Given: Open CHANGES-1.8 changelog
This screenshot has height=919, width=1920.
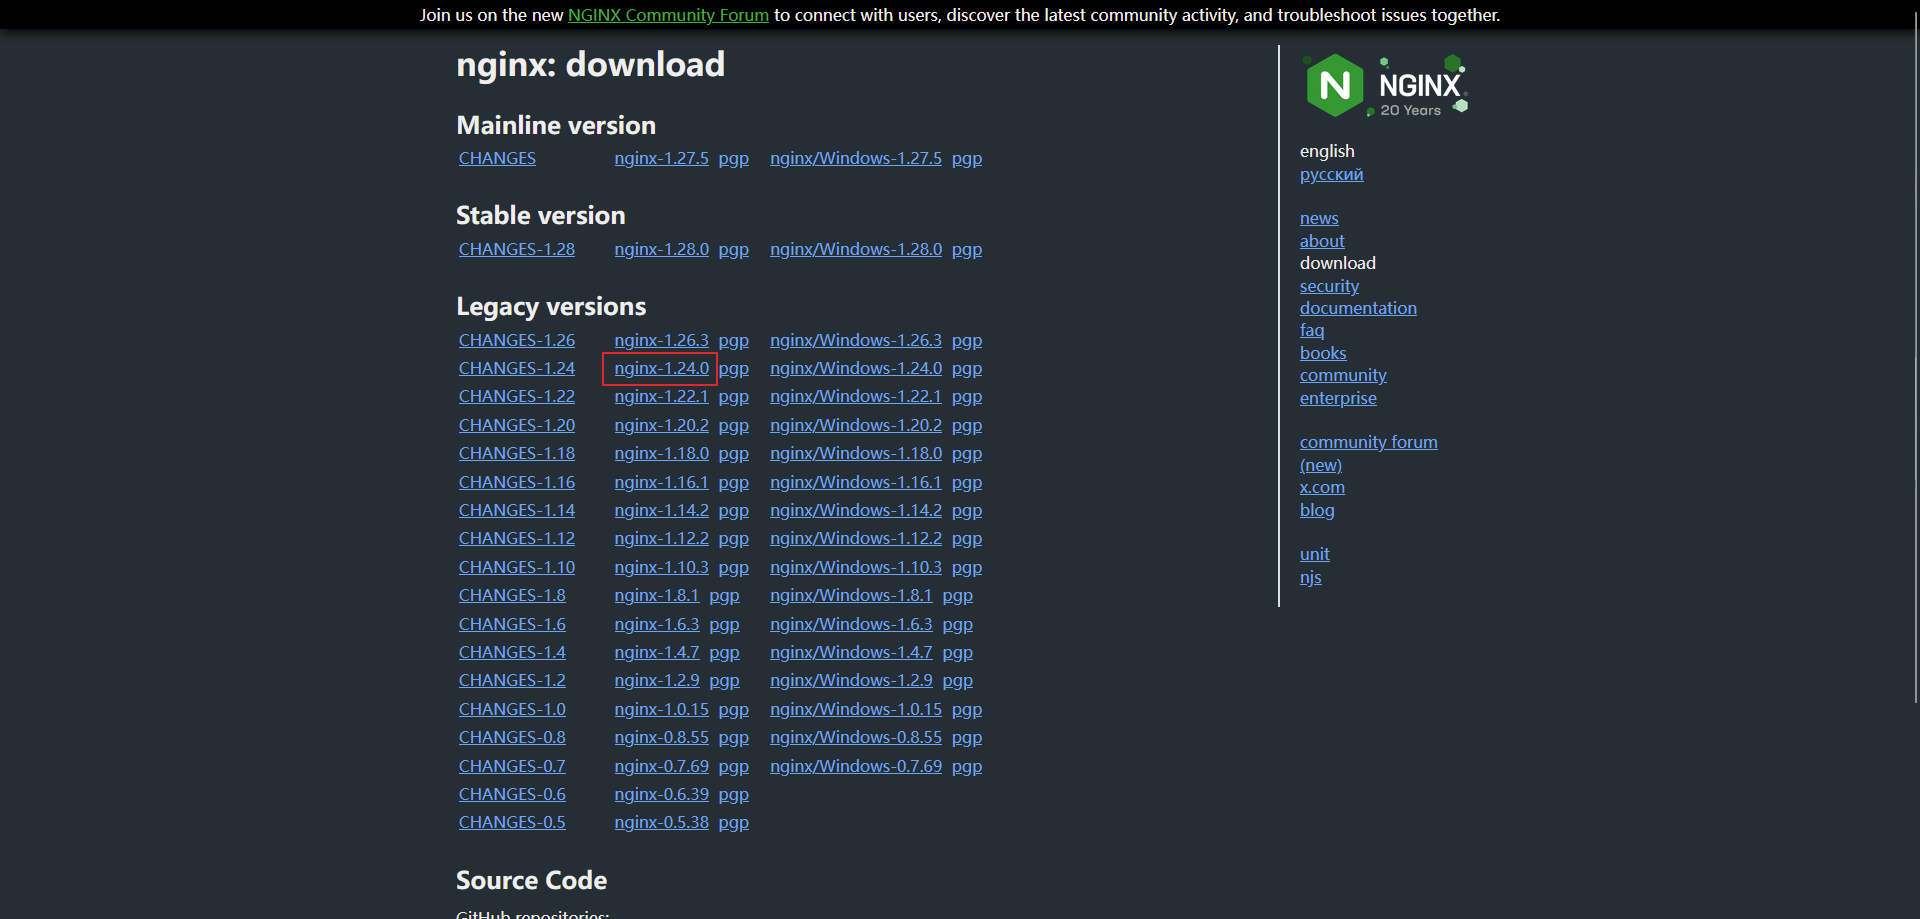Looking at the screenshot, I should 512,595.
